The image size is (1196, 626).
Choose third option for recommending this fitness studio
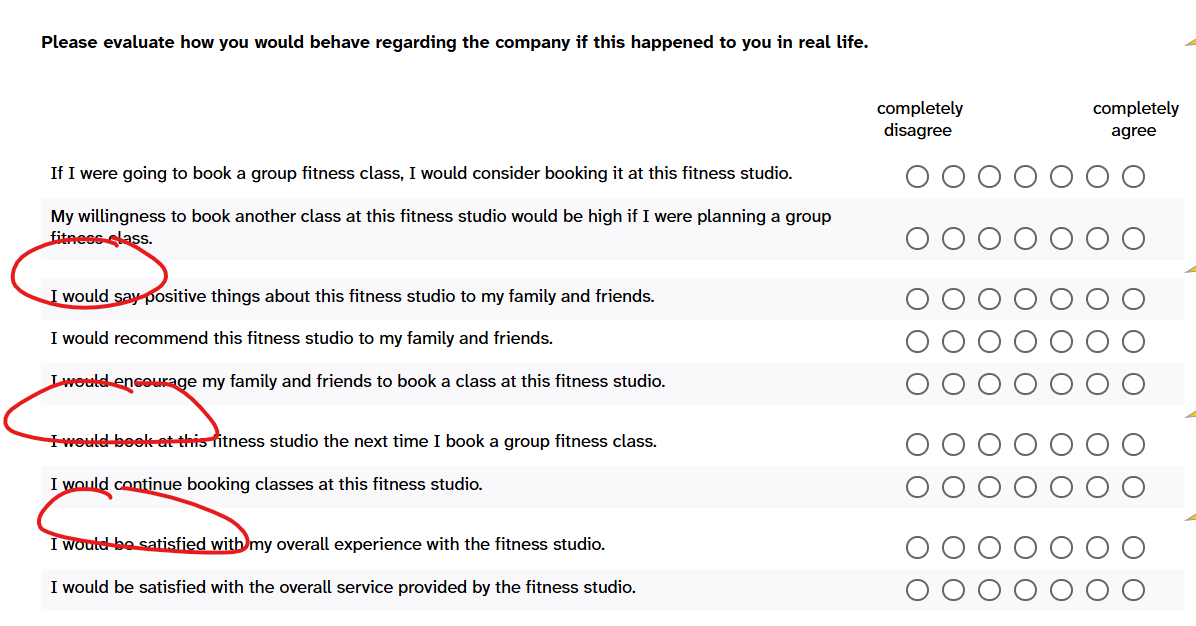click(989, 342)
